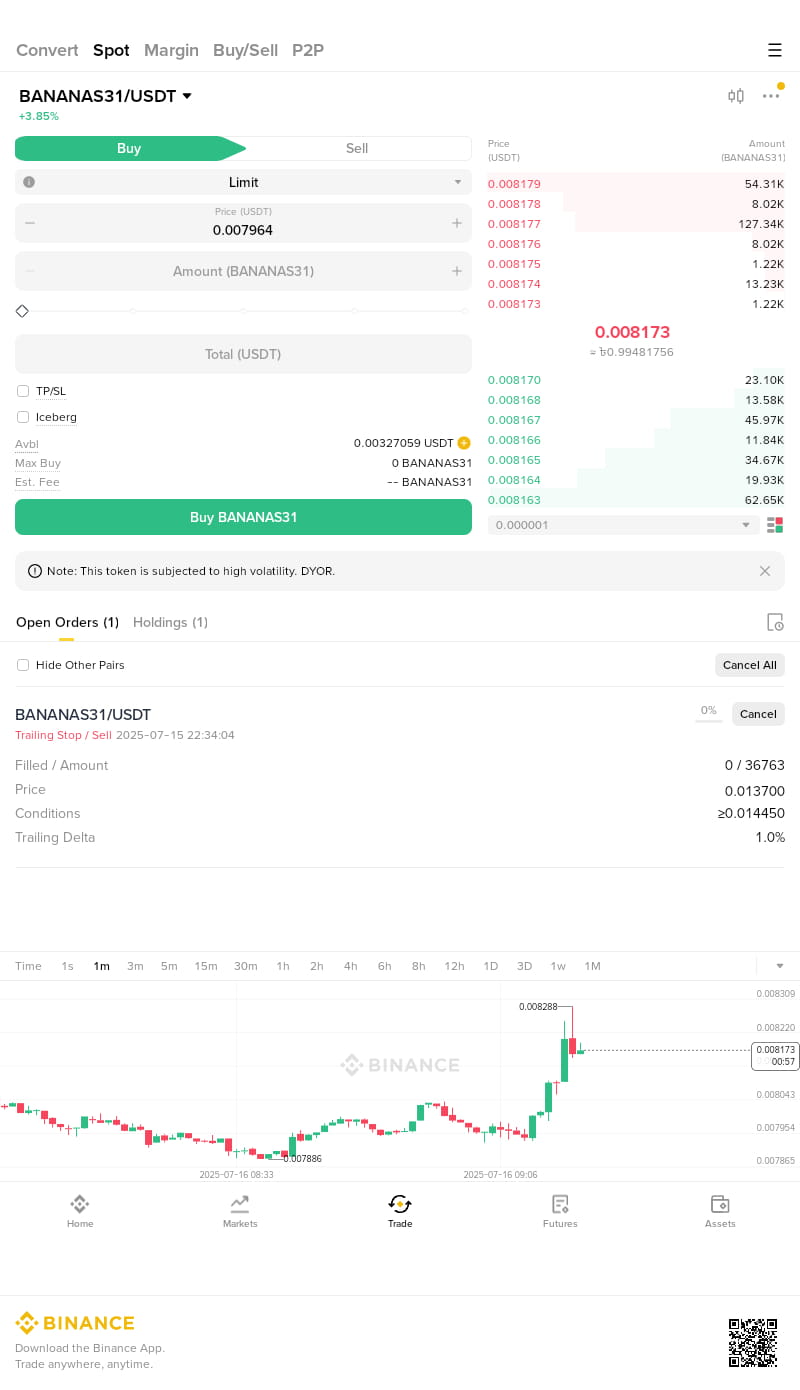
Task: Click the 0% filled indicator on open order
Action: pos(709,711)
